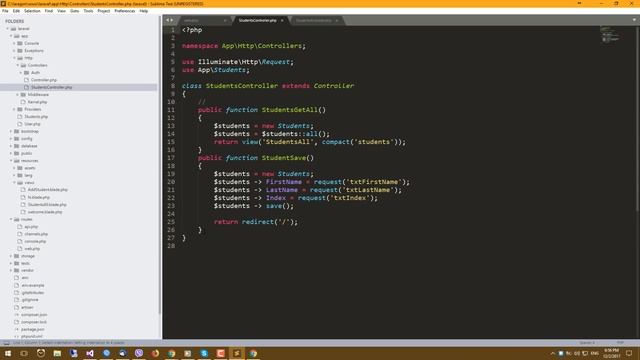Open the Goto menu
This screenshot has height=360, width=640.
pos(75,11)
